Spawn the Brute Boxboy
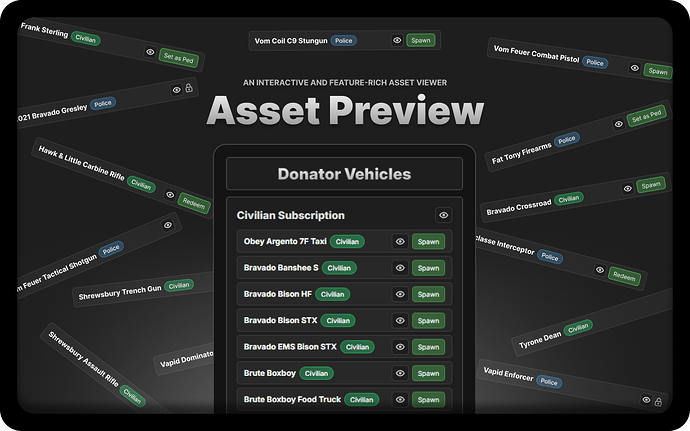 click(x=428, y=373)
